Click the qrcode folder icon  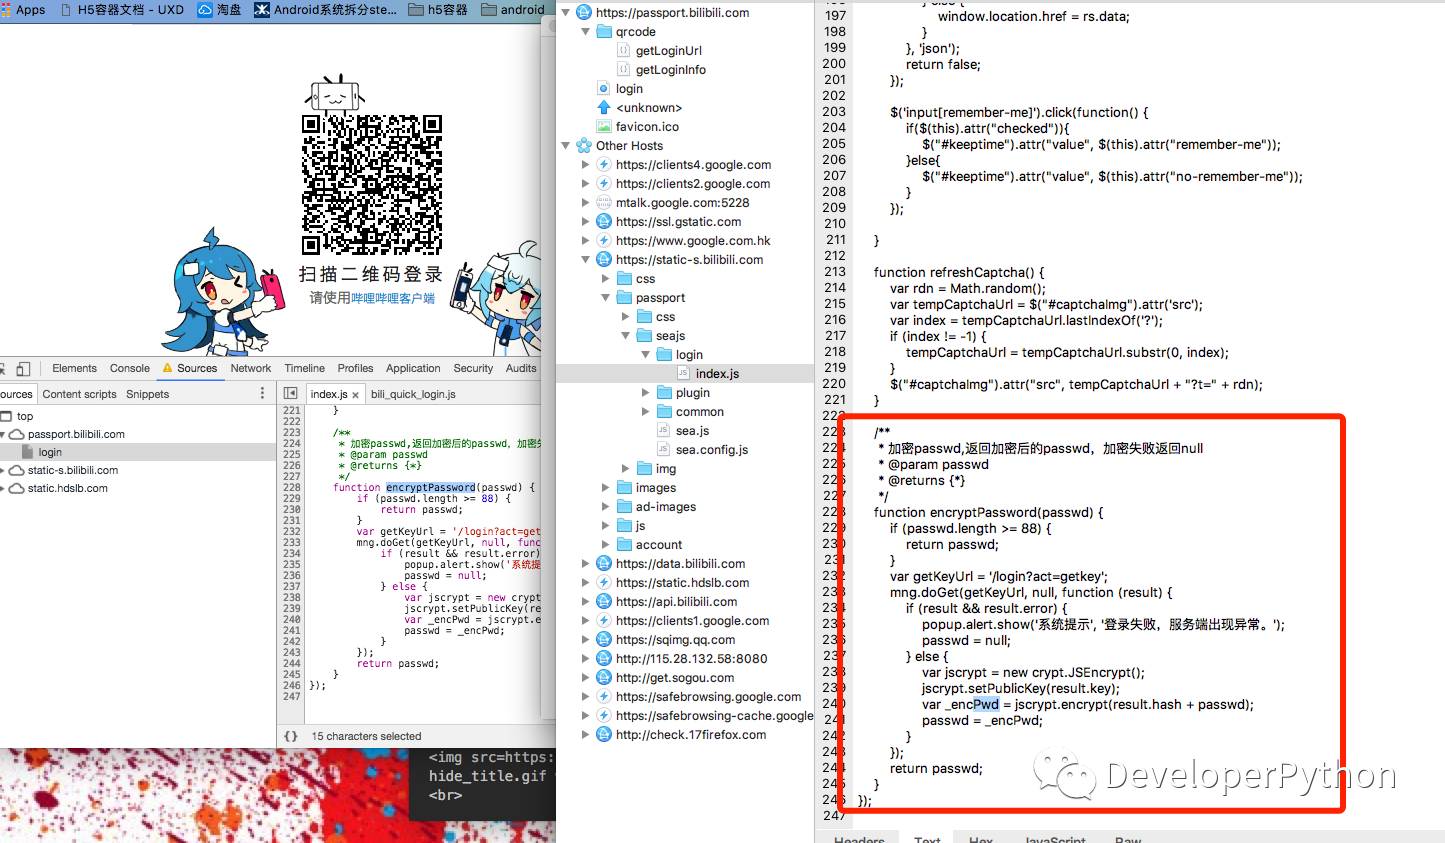[604, 32]
